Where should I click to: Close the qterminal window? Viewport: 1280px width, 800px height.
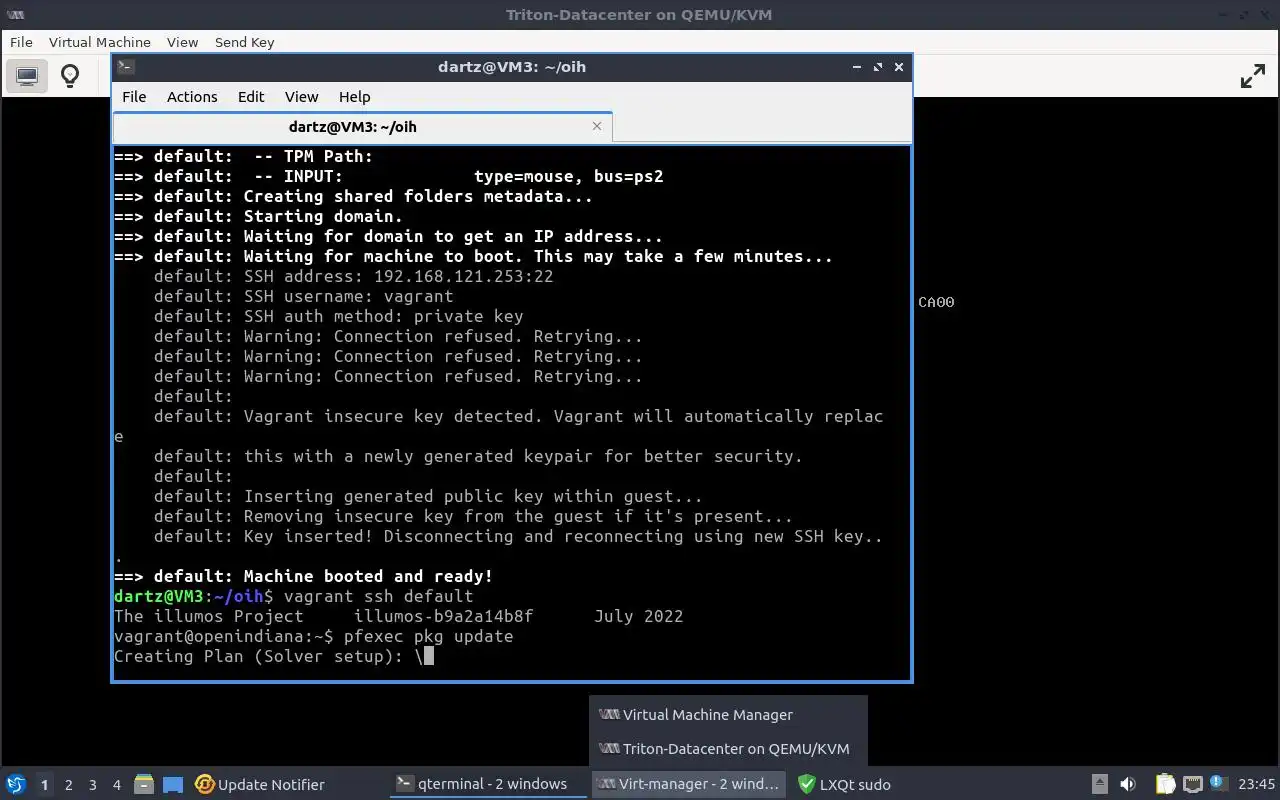click(899, 67)
